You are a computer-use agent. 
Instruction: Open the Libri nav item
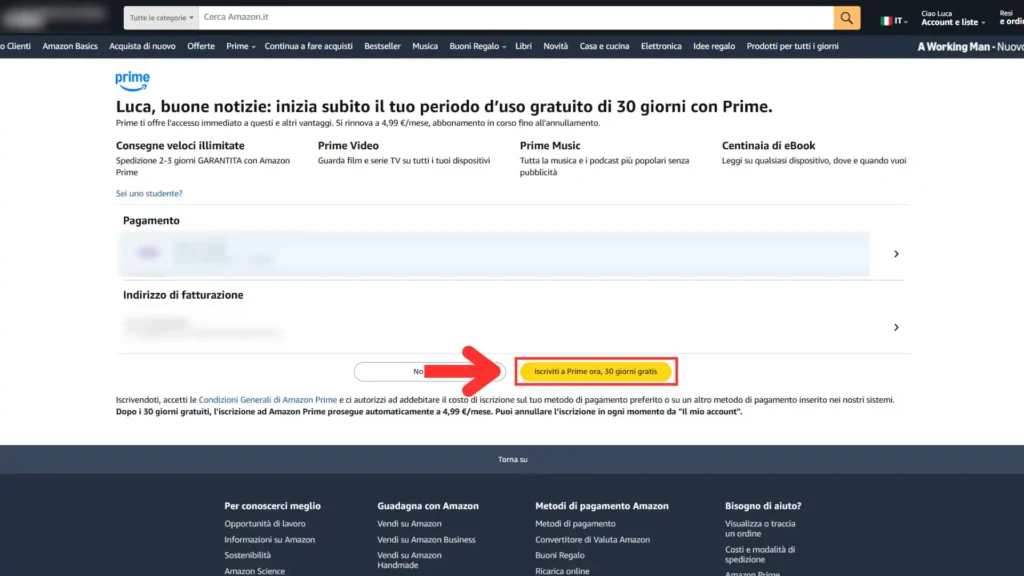tap(523, 46)
